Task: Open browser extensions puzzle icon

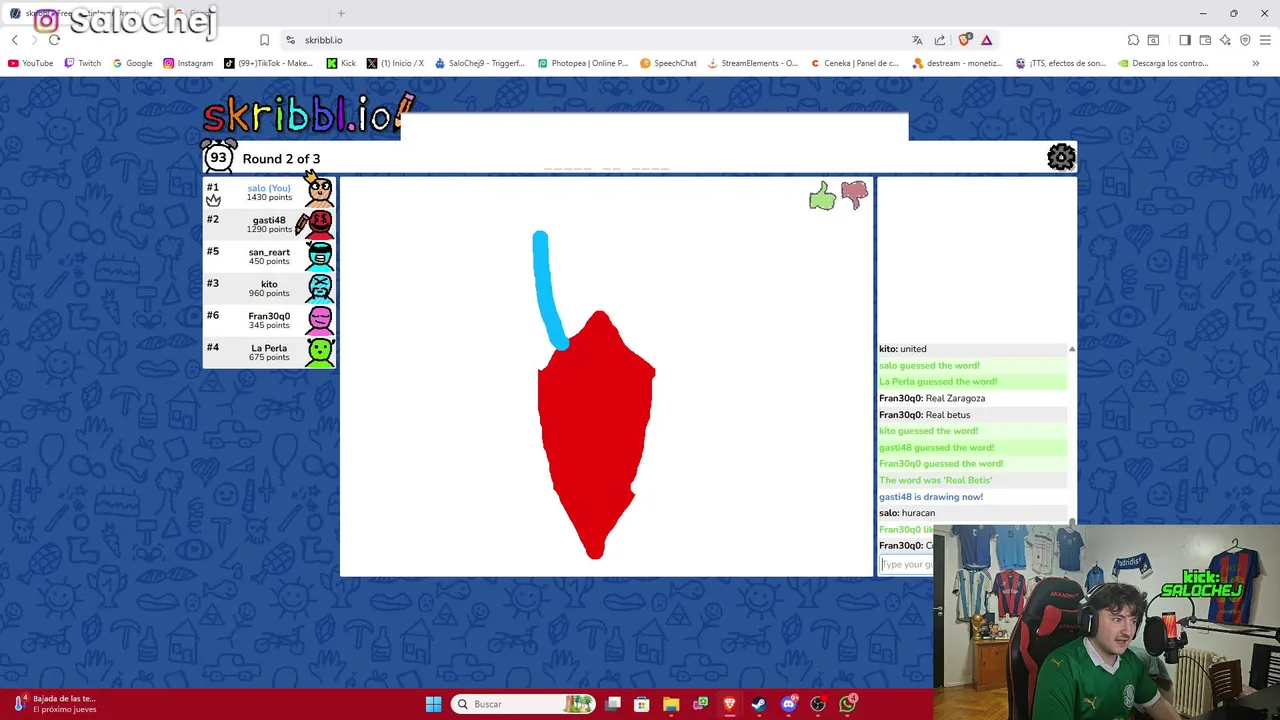Action: click(x=1133, y=40)
